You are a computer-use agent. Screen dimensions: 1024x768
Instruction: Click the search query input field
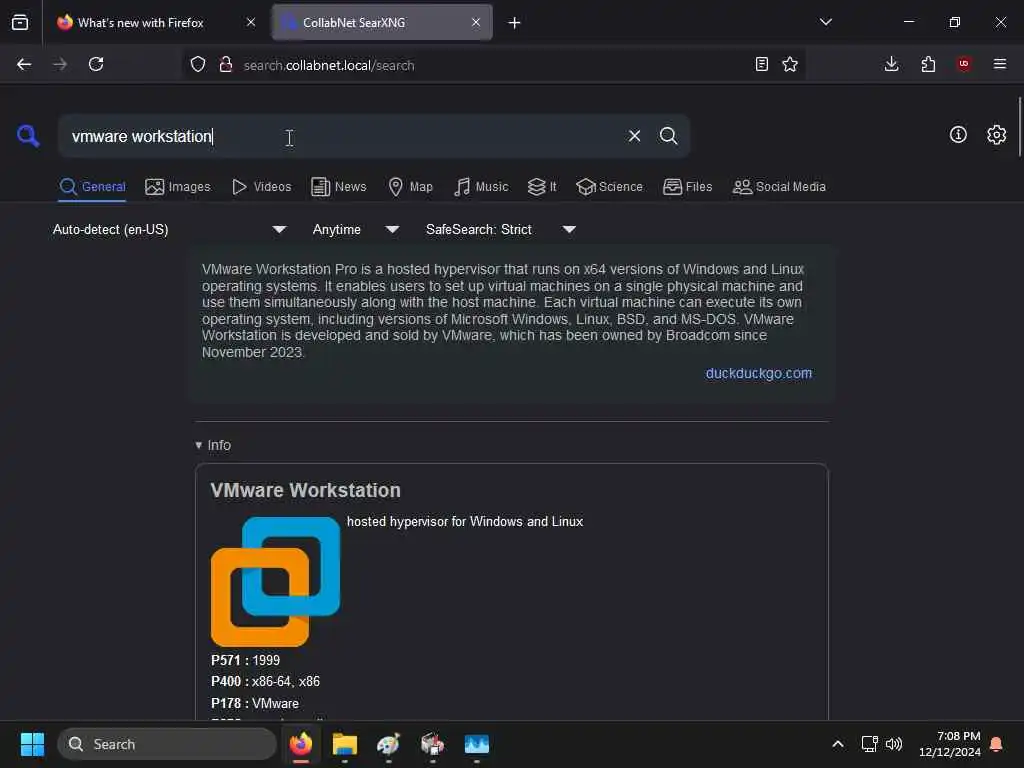(346, 136)
